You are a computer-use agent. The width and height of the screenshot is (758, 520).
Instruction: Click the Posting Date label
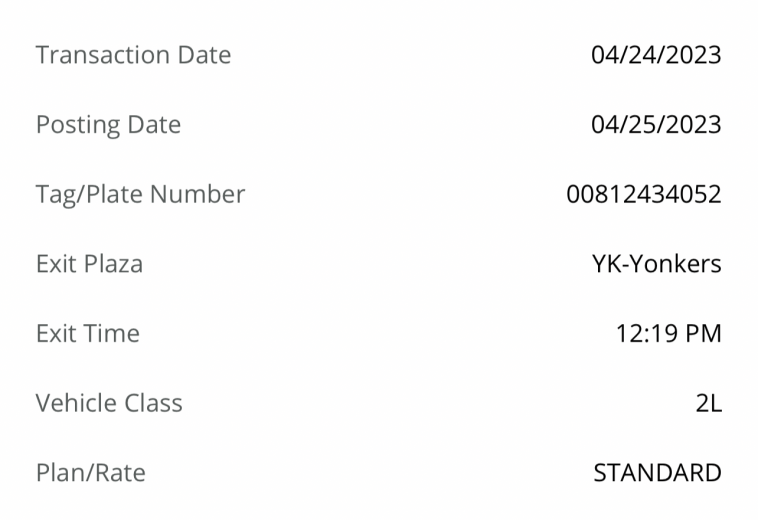(x=108, y=125)
